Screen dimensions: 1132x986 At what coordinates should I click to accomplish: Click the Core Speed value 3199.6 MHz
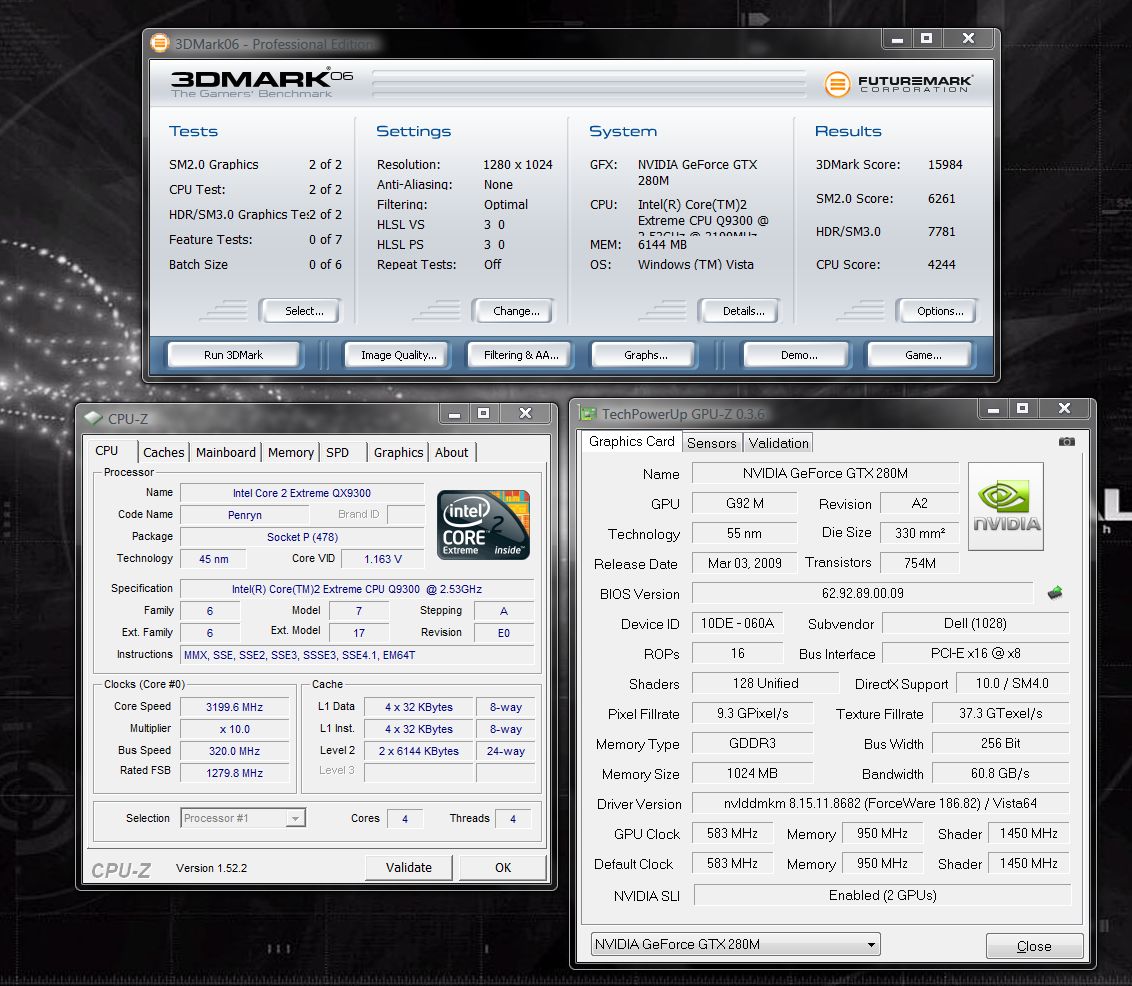235,707
